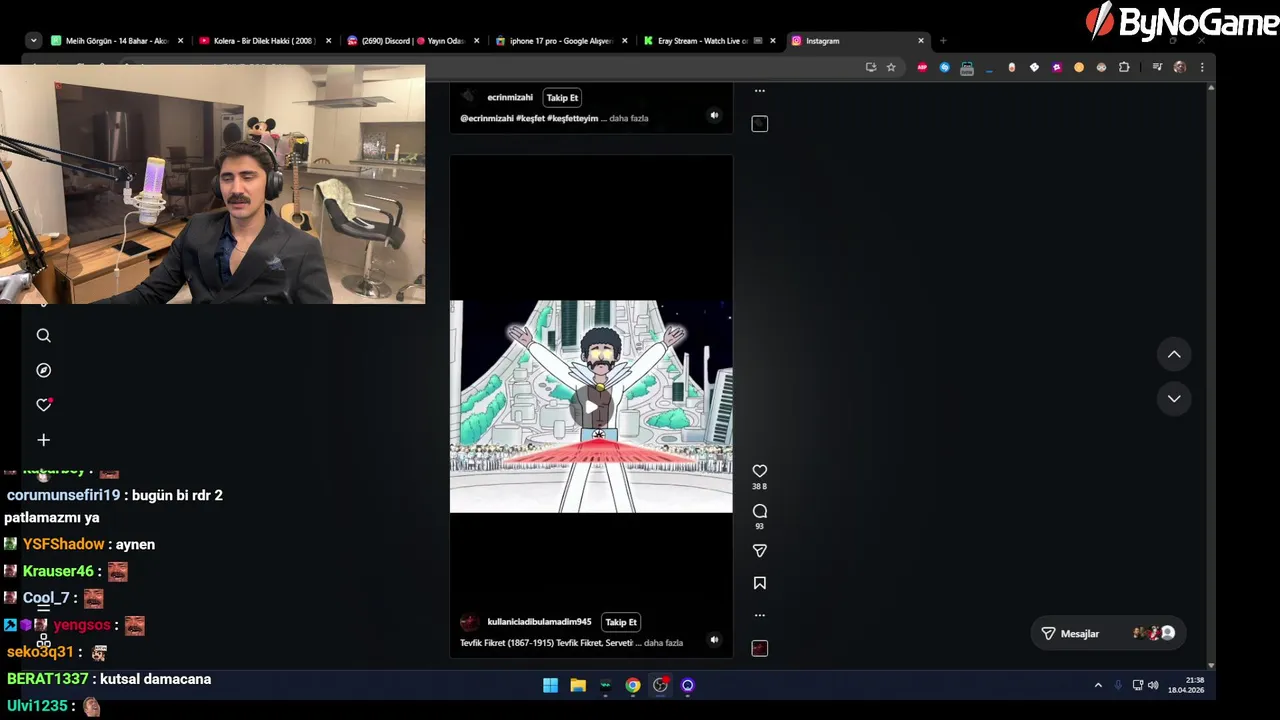Switch to the Kolera - Bir Dilek Hakki tab
The image size is (1280, 720).
pos(264,41)
